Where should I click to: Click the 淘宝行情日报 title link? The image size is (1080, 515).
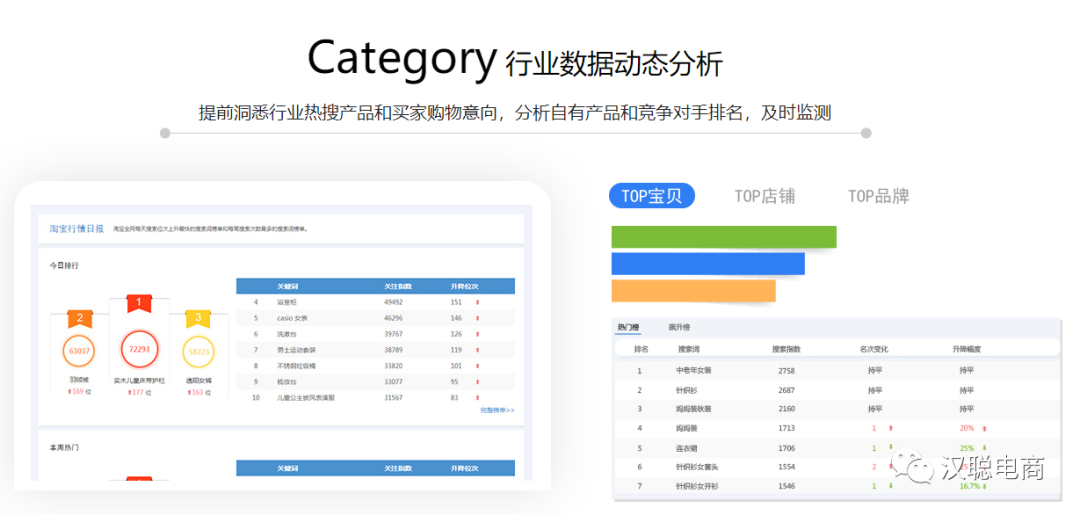pos(77,229)
